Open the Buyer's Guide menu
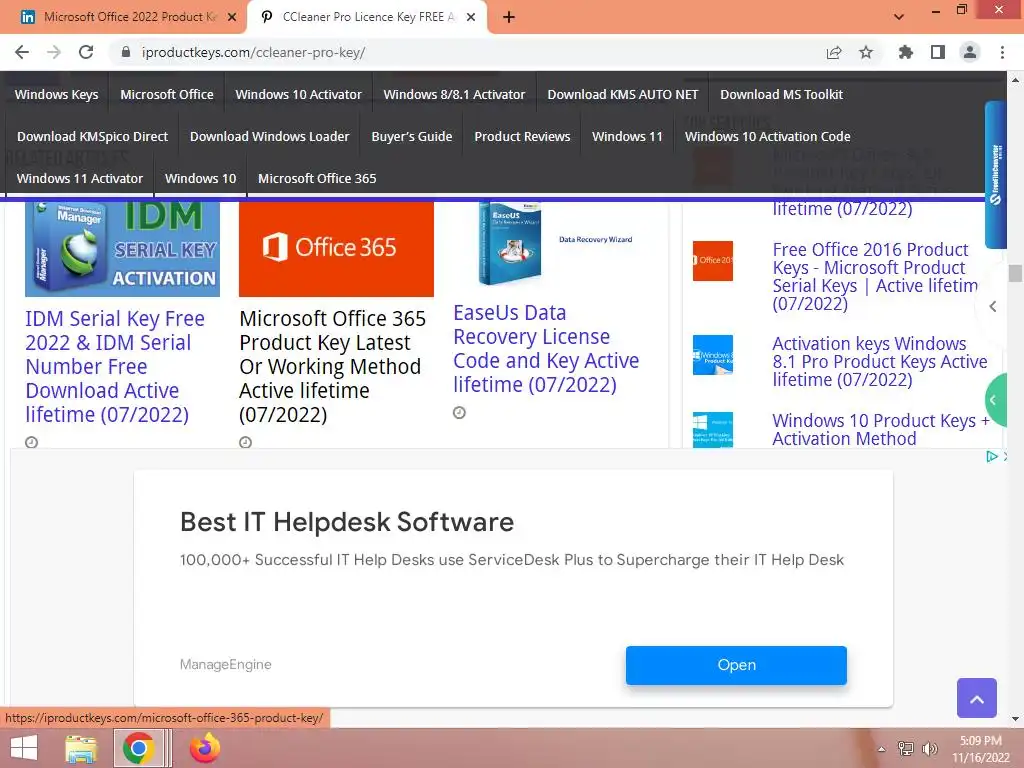Screen dimensions: 1024x768 point(411,136)
